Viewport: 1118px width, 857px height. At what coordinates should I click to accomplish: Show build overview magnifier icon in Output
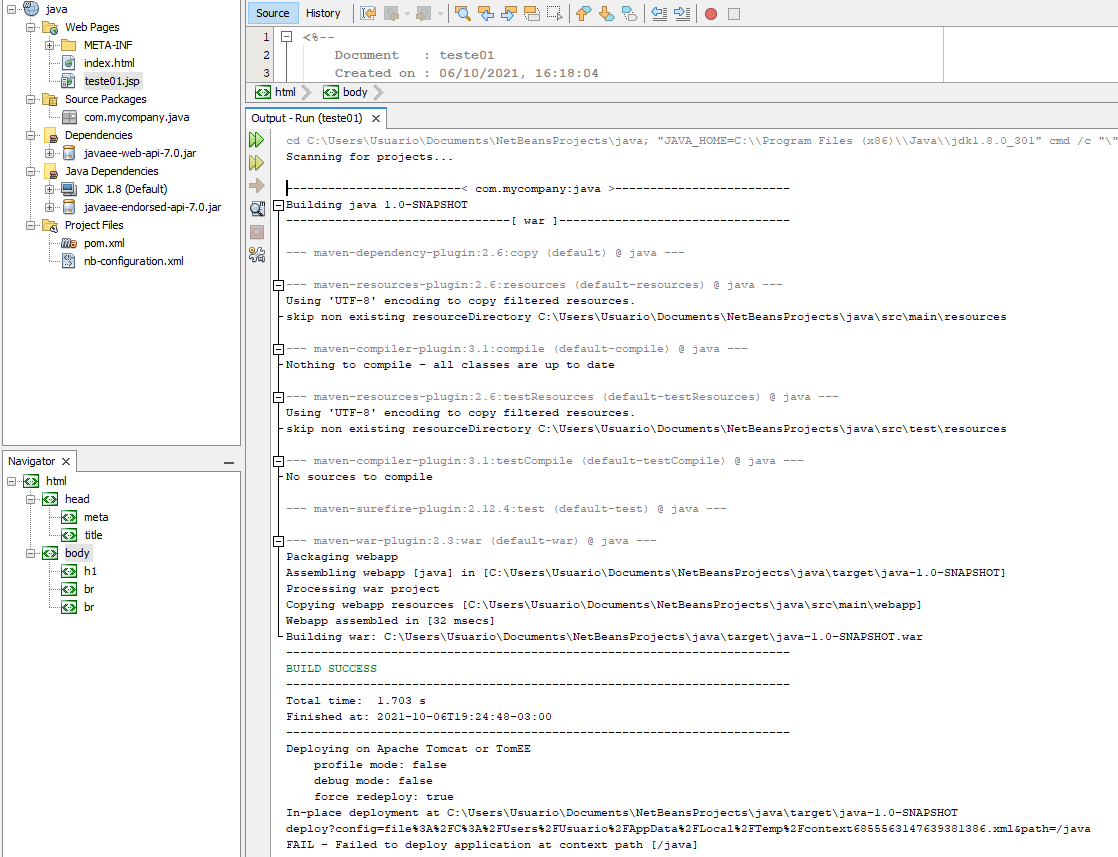pyautogui.click(x=257, y=209)
